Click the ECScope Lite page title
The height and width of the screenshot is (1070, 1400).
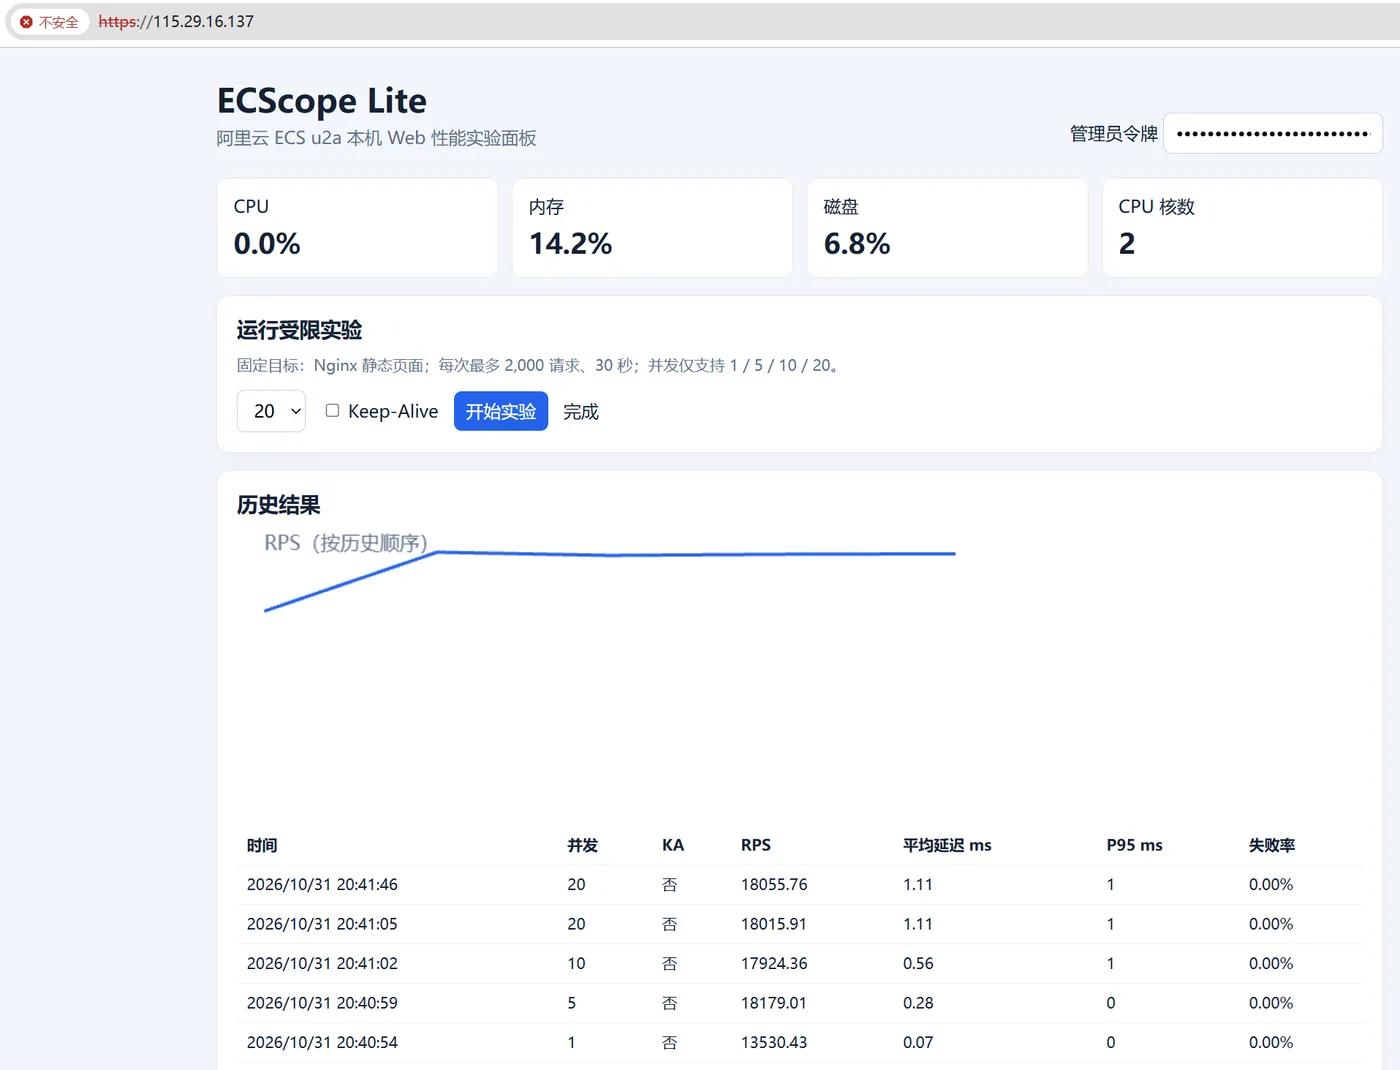tap(322, 101)
